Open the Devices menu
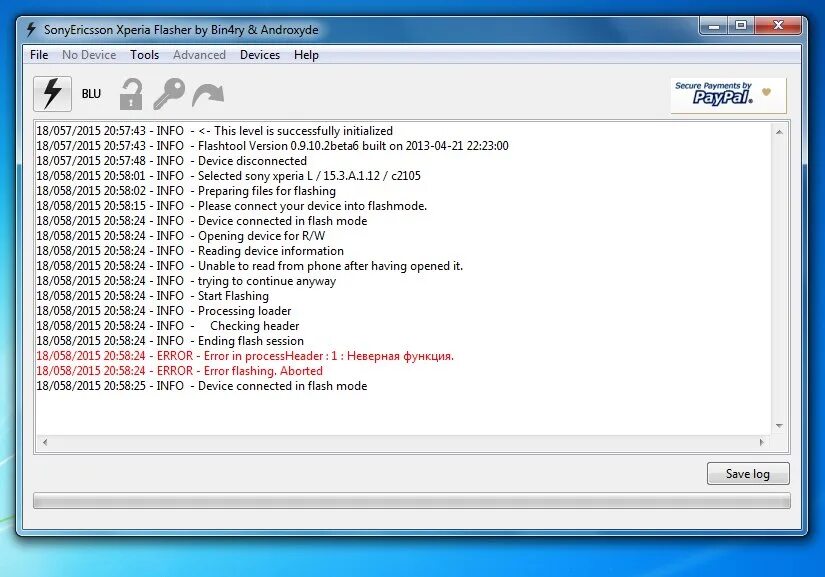825x577 pixels. (x=260, y=55)
